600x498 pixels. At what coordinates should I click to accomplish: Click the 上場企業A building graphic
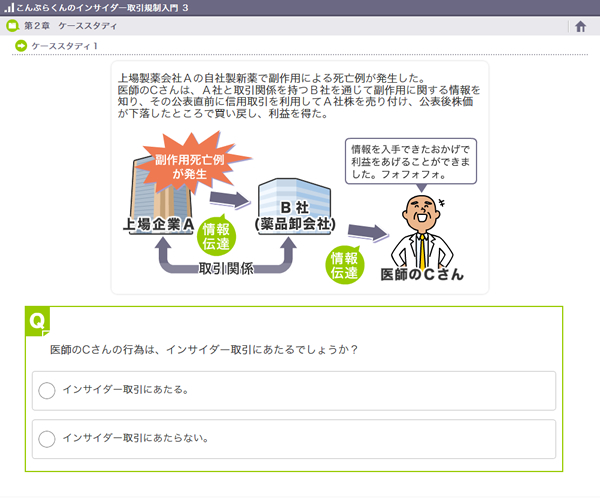[160, 193]
